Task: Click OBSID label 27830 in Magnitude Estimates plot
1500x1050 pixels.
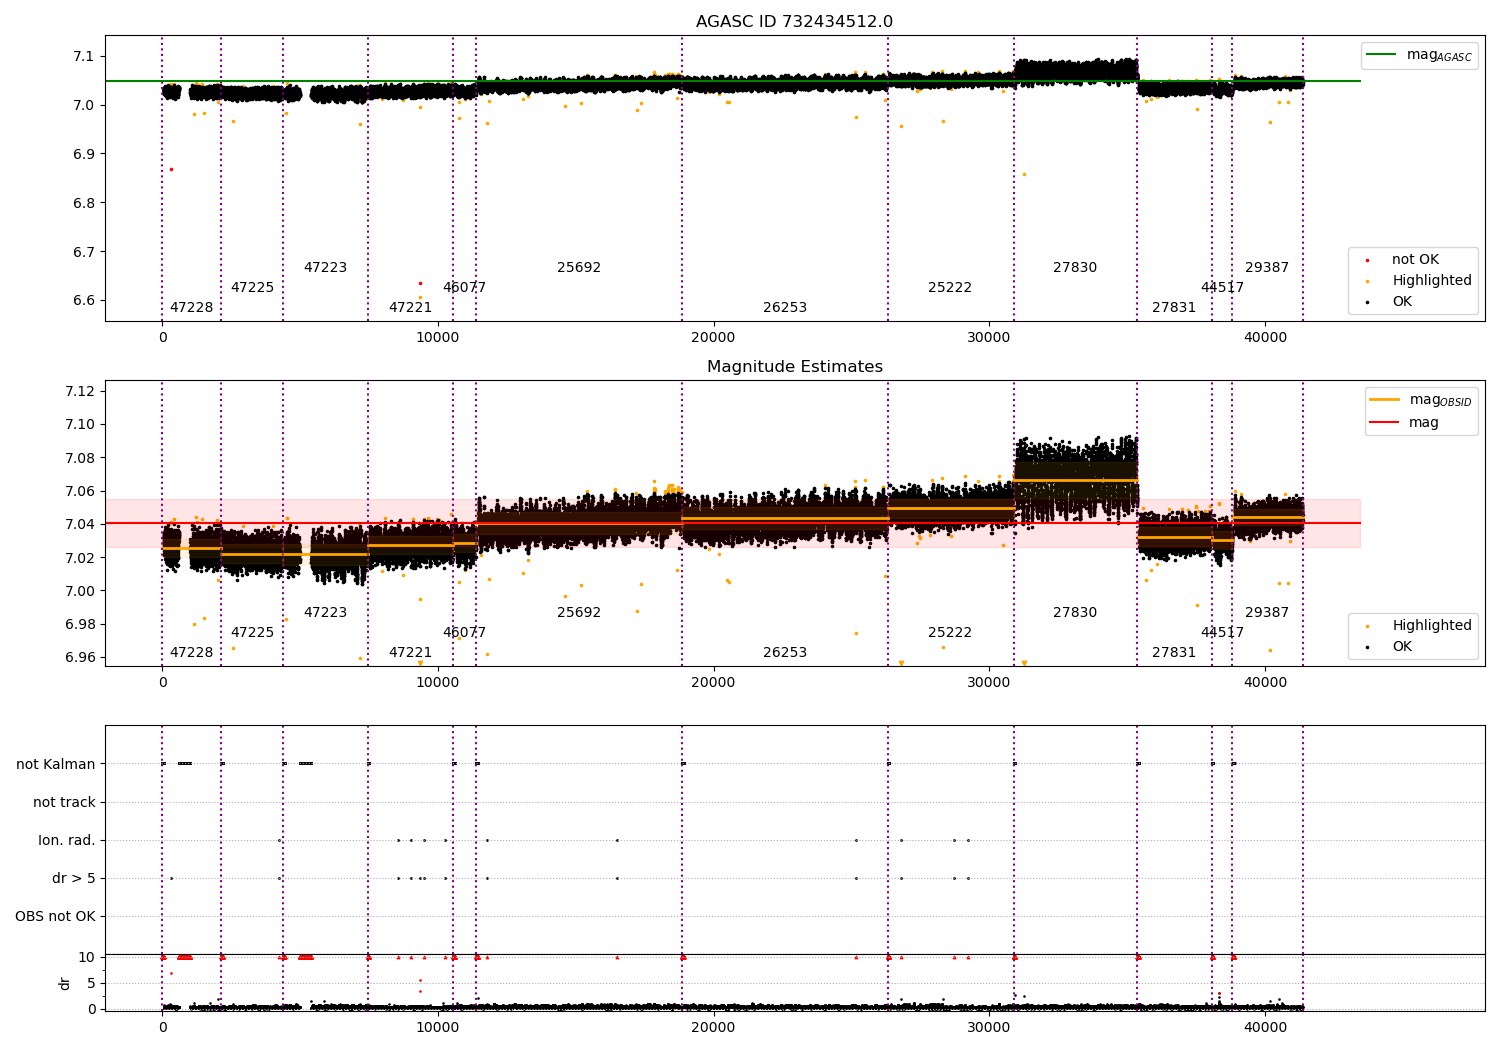Action: 1075,613
